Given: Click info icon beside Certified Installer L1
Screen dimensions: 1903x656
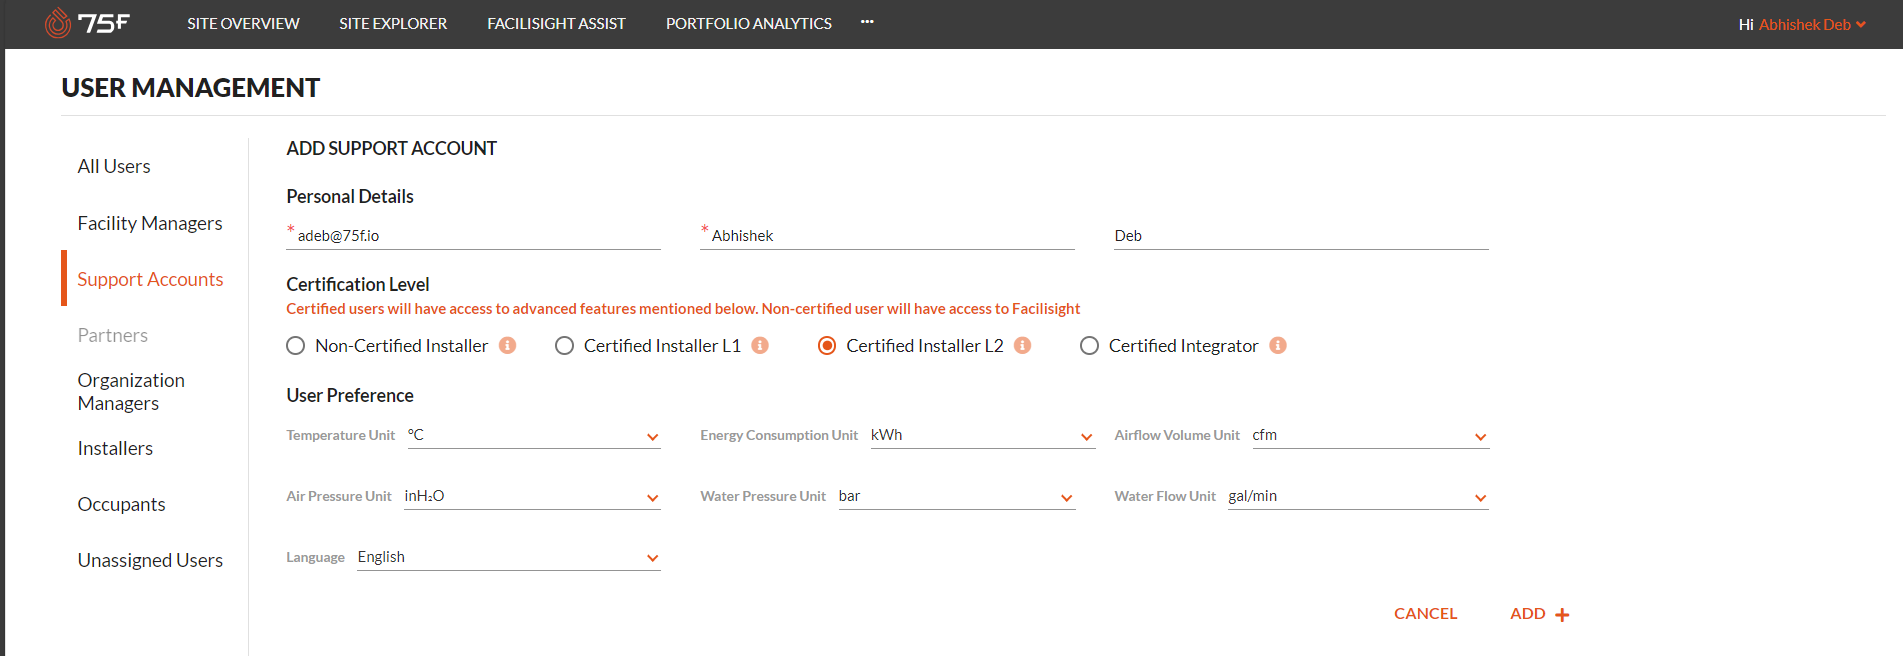Looking at the screenshot, I should pyautogui.click(x=760, y=345).
